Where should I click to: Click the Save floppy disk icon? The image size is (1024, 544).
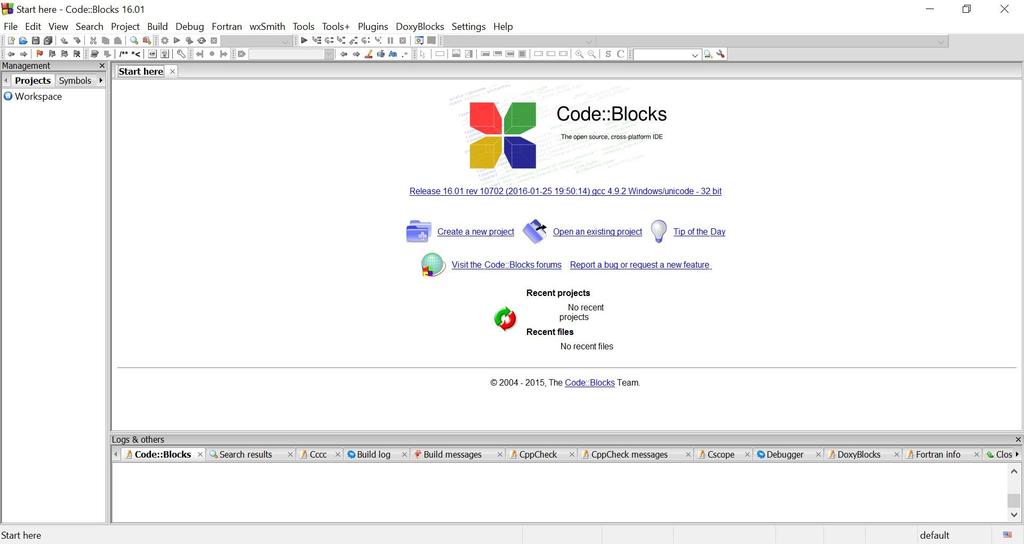(35, 40)
